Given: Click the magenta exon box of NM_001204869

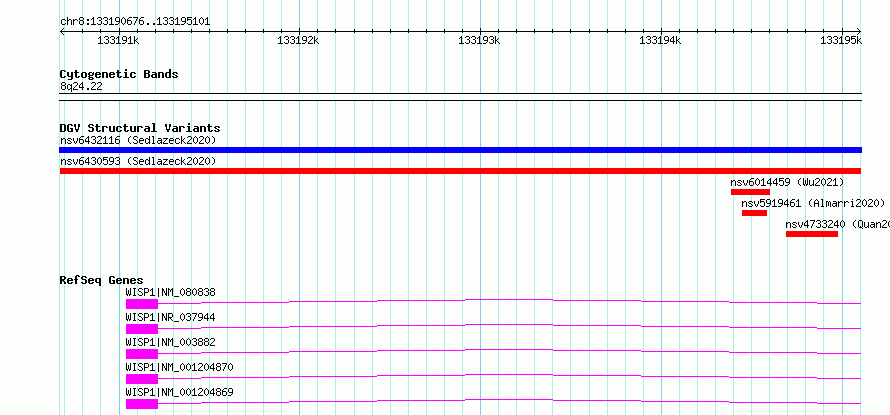Looking at the screenshot, I should pos(142,404).
